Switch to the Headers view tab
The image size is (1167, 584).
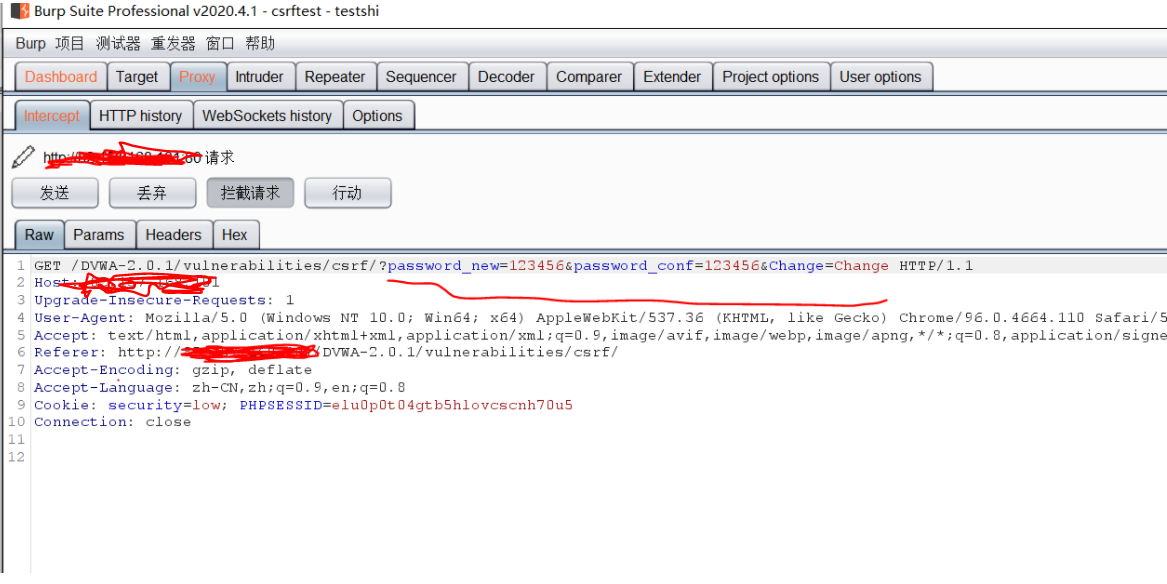tap(173, 234)
